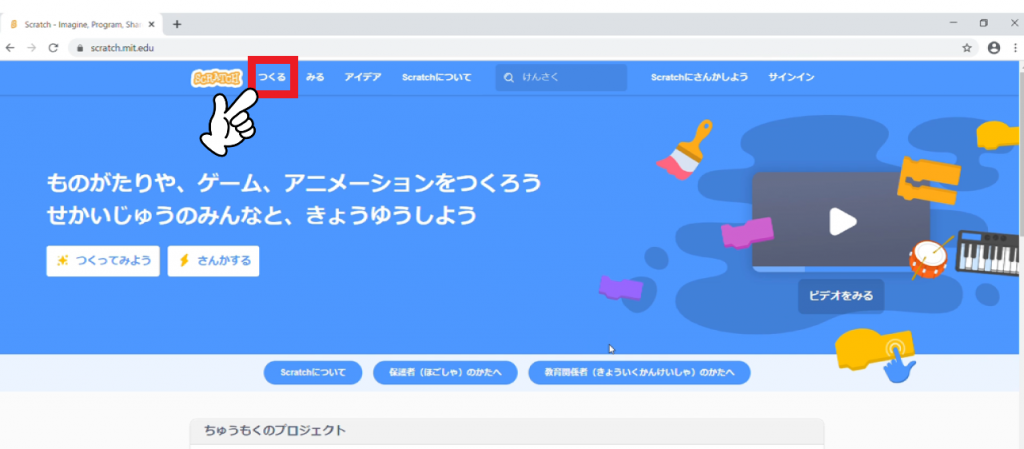Click the ちゅうもくのプロジェクト heading
The image size is (1024, 449).
[x=274, y=430]
